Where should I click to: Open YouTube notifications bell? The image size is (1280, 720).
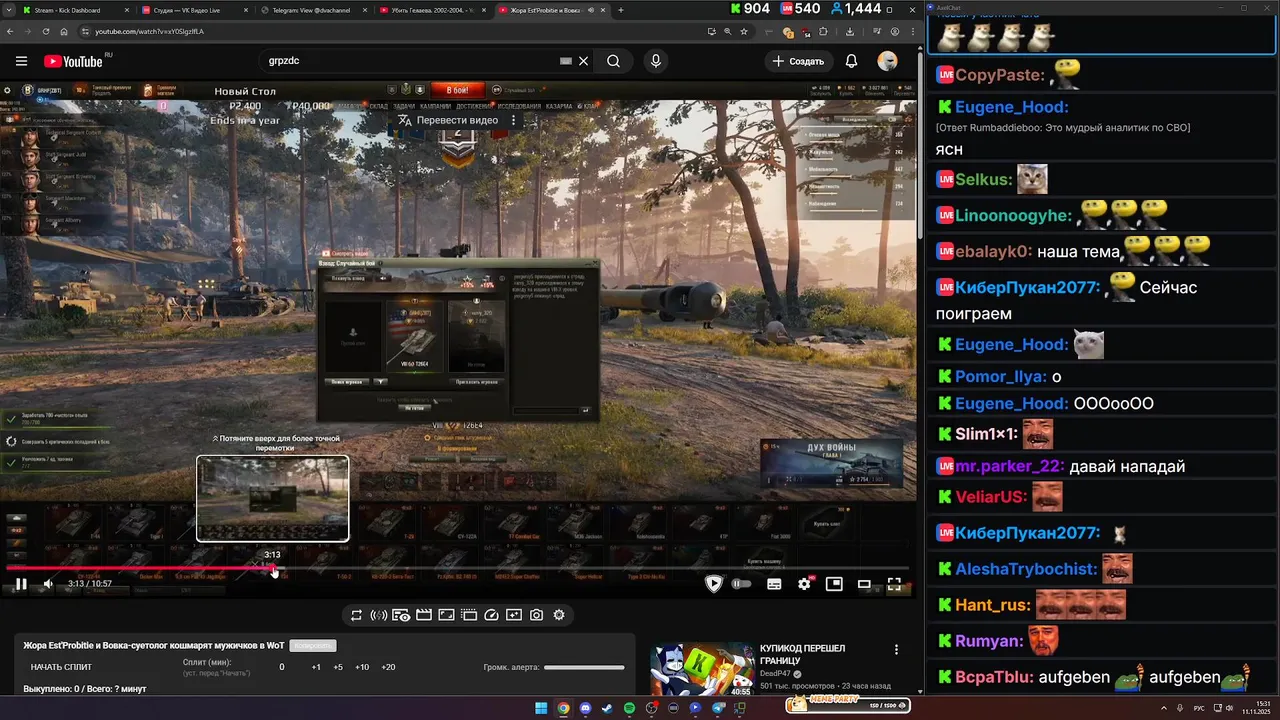[851, 61]
